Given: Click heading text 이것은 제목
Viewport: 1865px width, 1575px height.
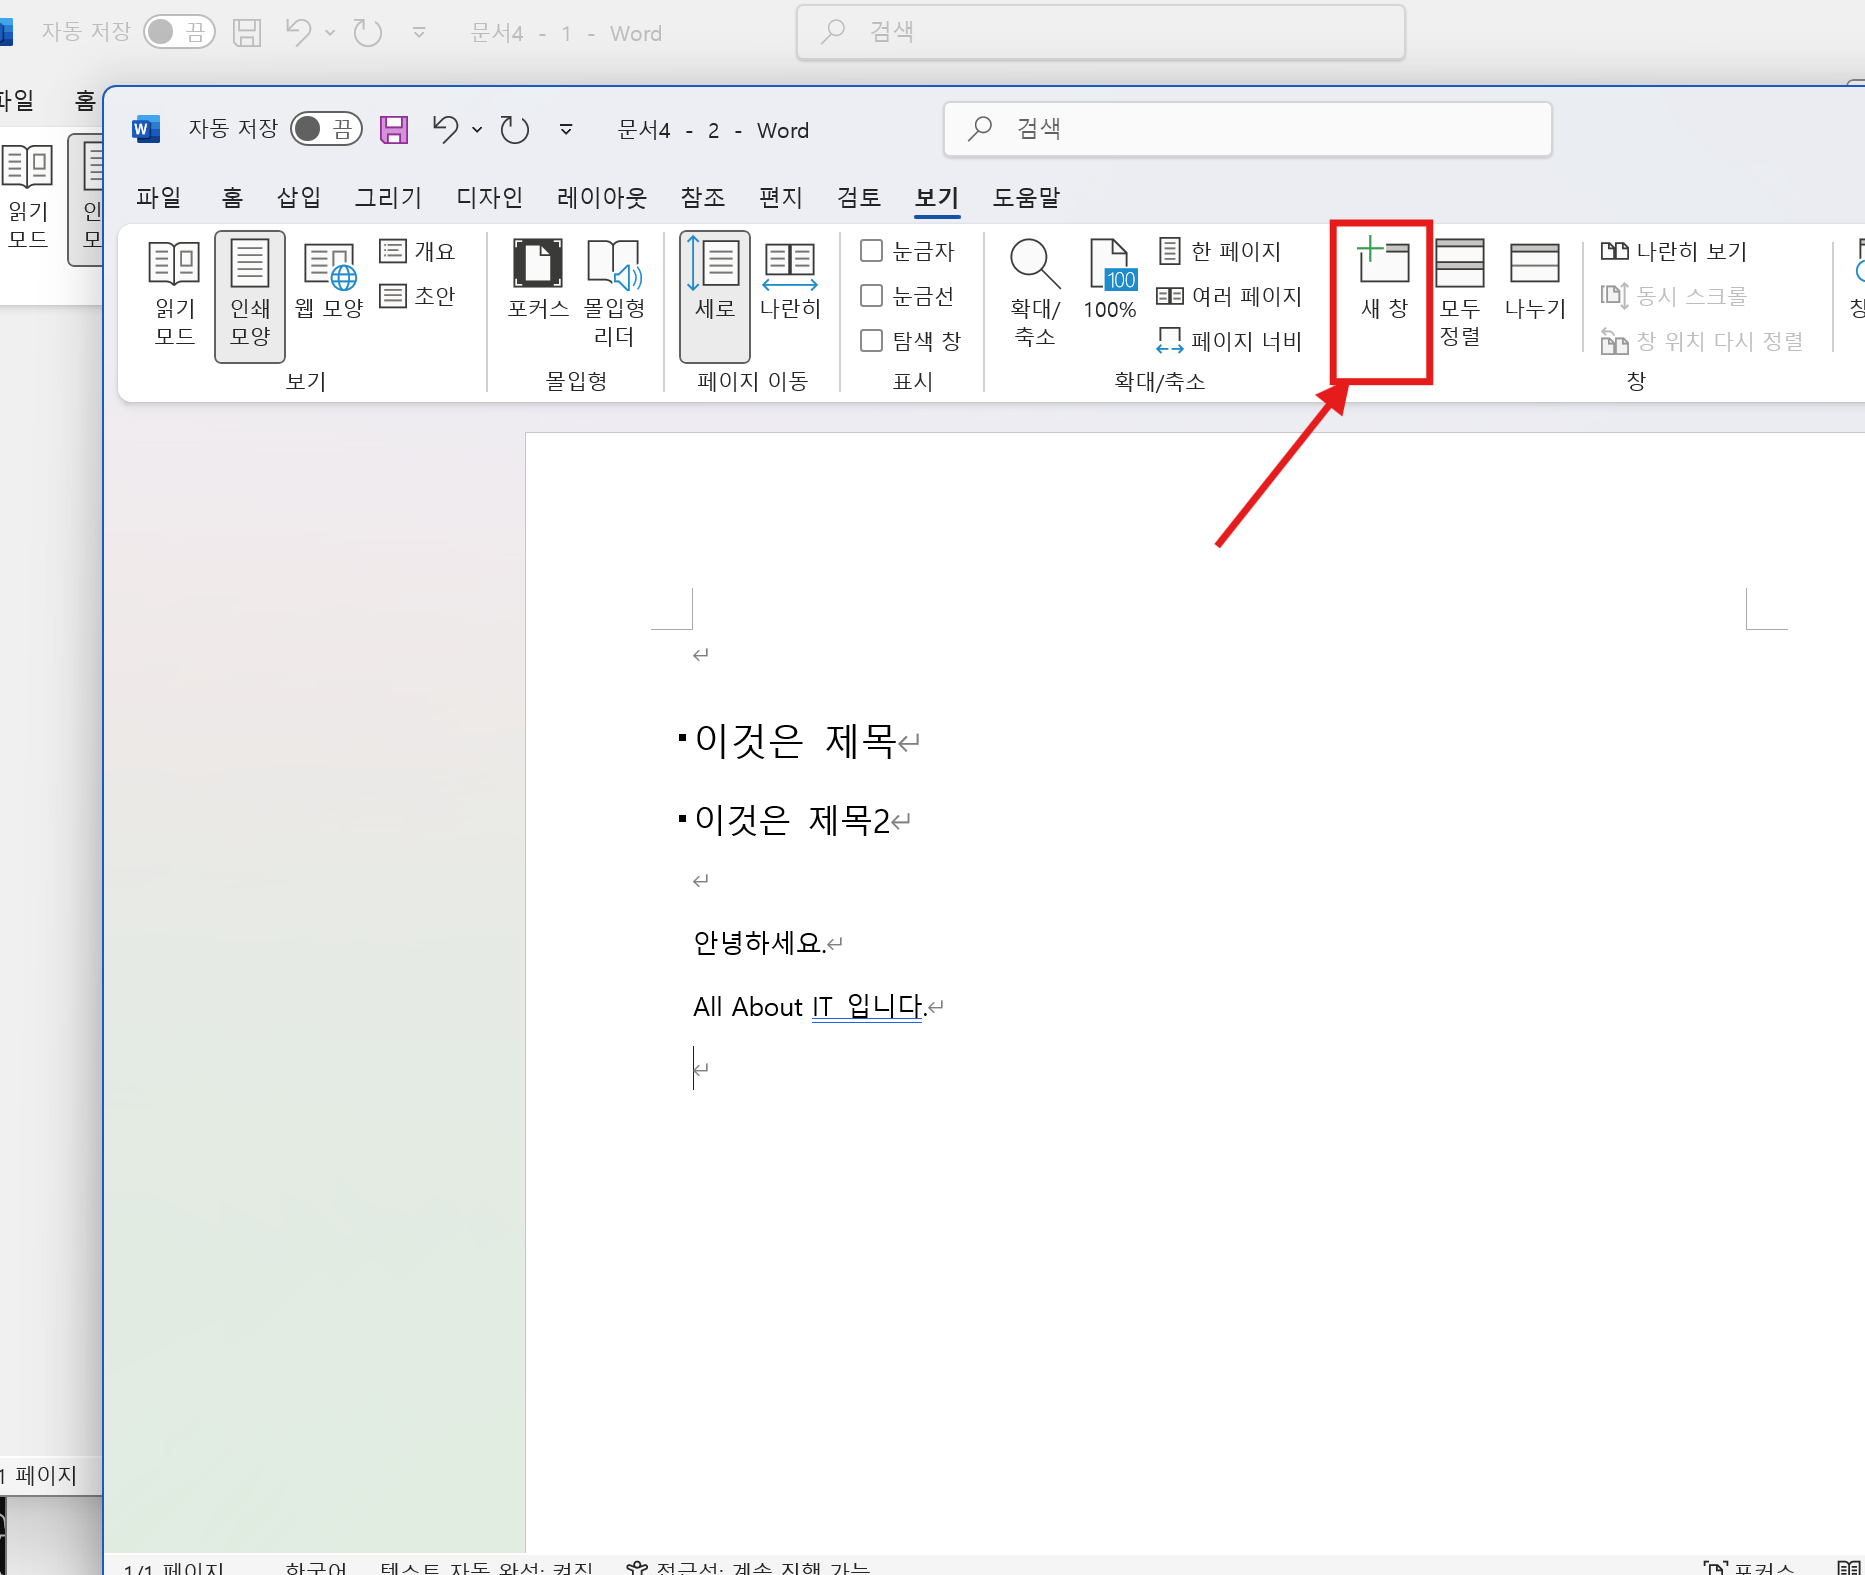Looking at the screenshot, I should (795, 741).
